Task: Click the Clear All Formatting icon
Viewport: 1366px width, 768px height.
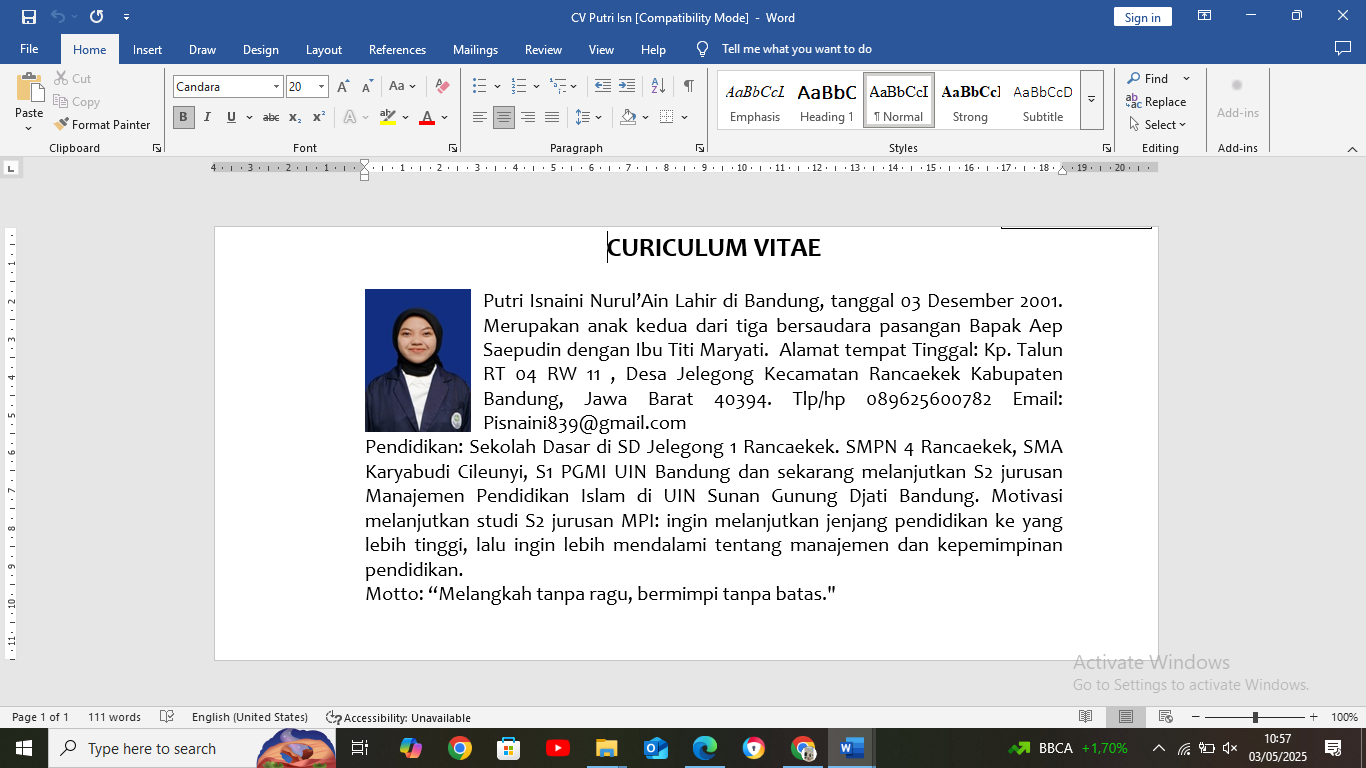Action: click(442, 86)
